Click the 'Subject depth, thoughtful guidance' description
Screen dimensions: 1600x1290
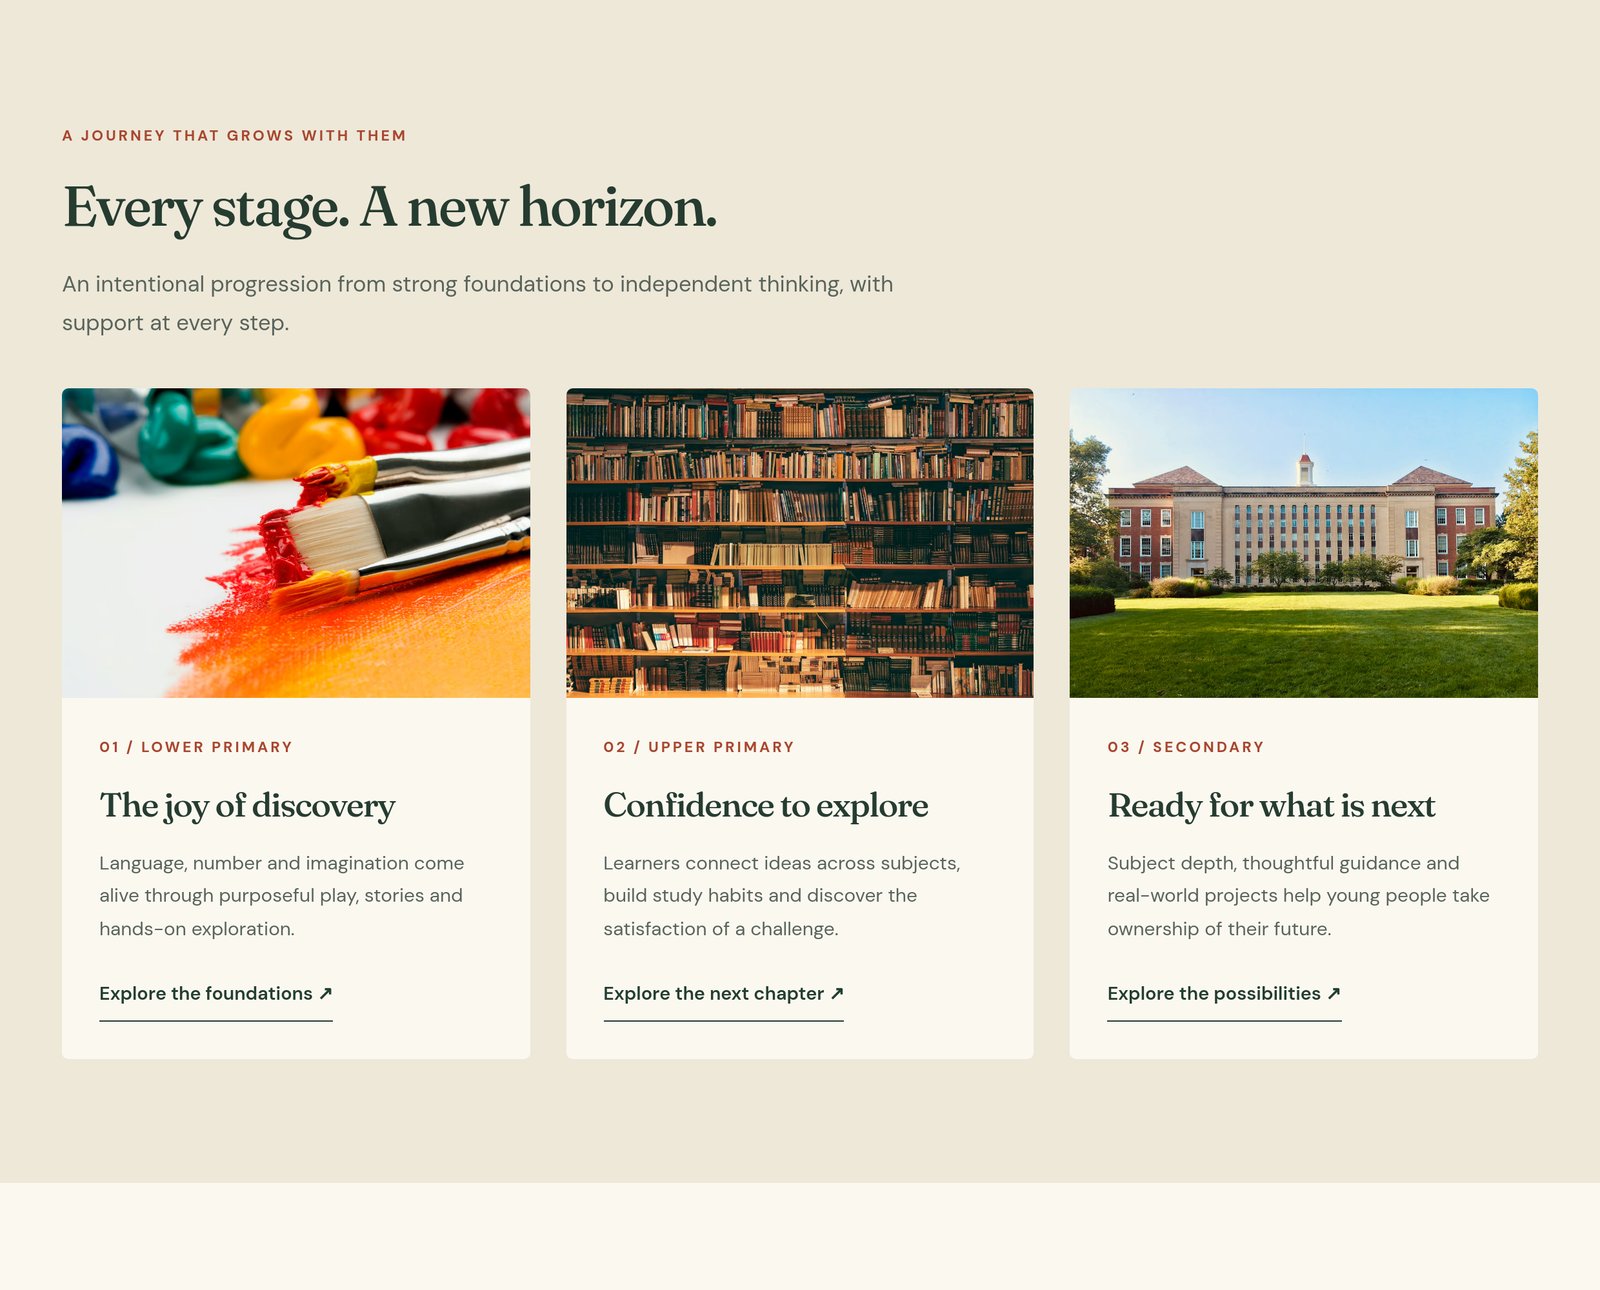[x=1298, y=896]
